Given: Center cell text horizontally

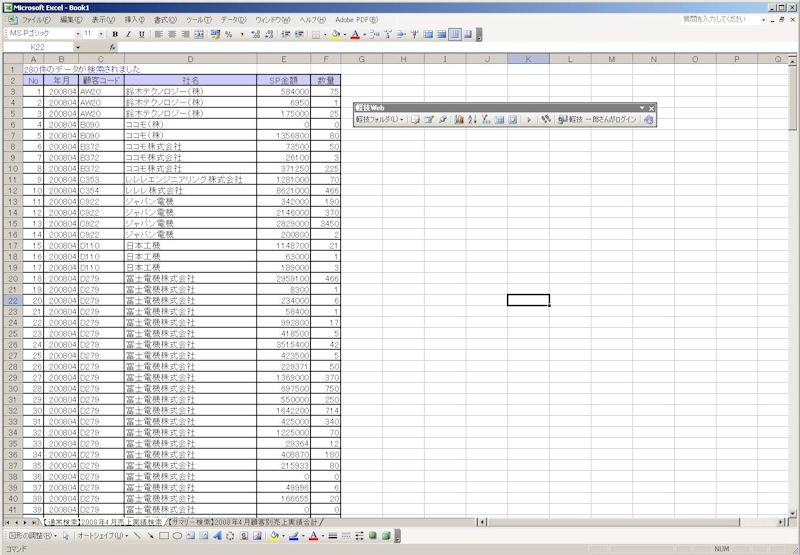Looking at the screenshot, I should coord(172,34).
